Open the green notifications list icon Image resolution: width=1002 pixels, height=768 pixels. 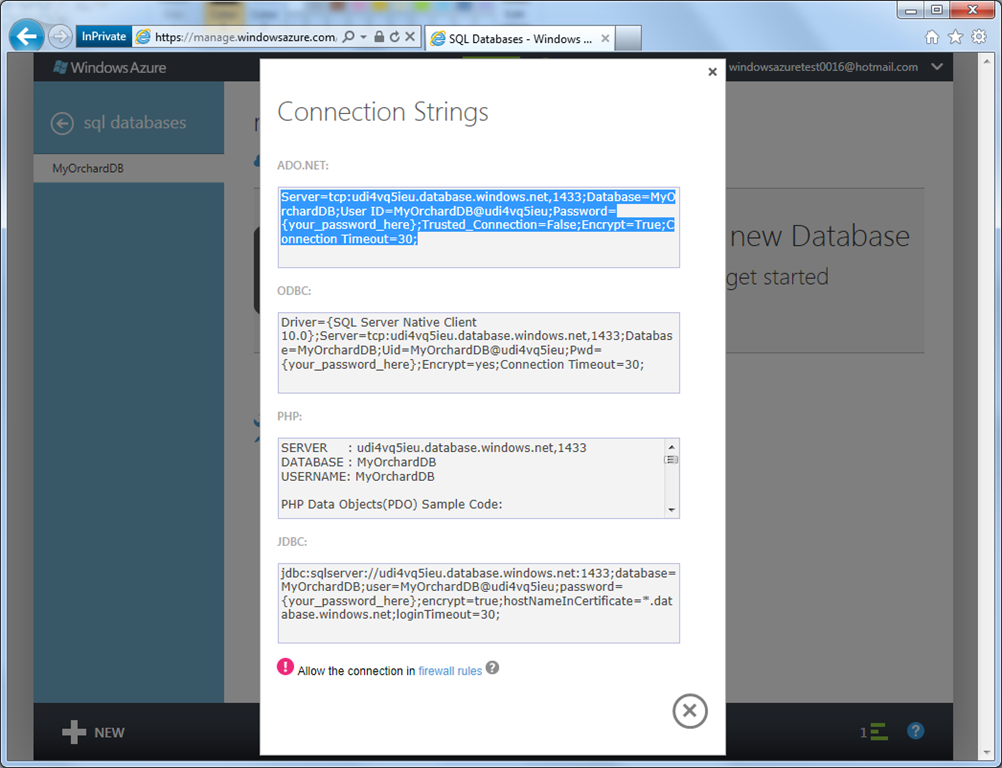878,732
